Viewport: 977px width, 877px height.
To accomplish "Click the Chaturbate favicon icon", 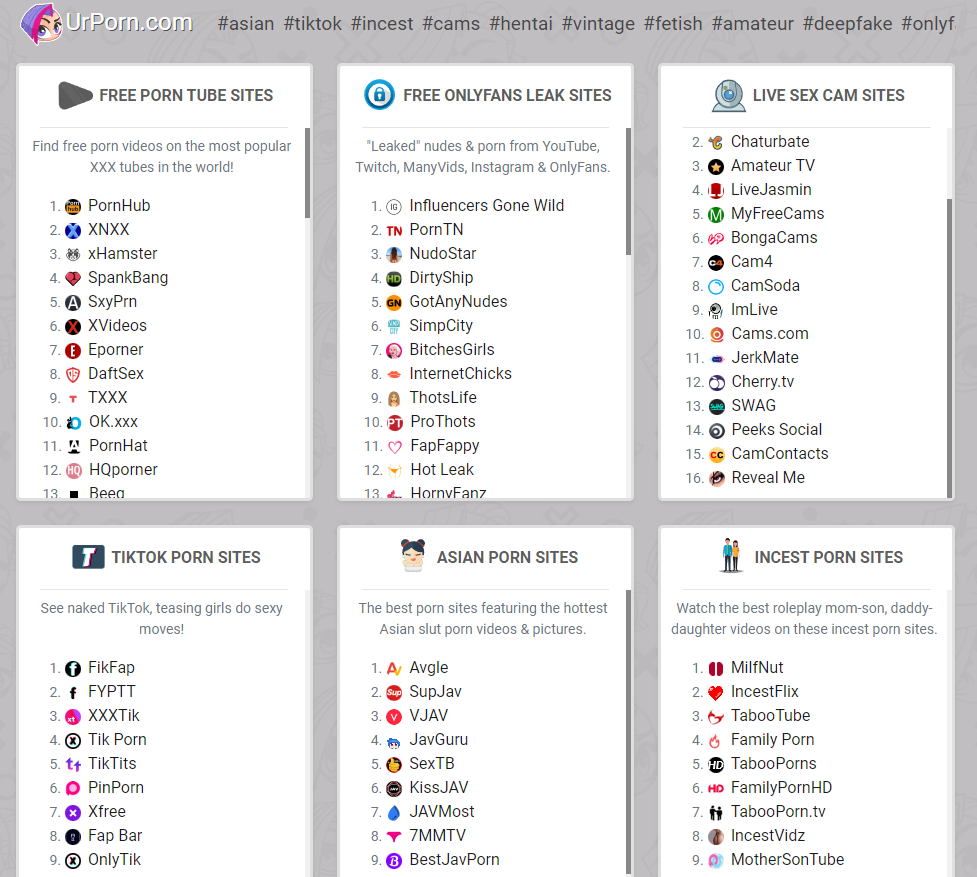I will [x=716, y=143].
